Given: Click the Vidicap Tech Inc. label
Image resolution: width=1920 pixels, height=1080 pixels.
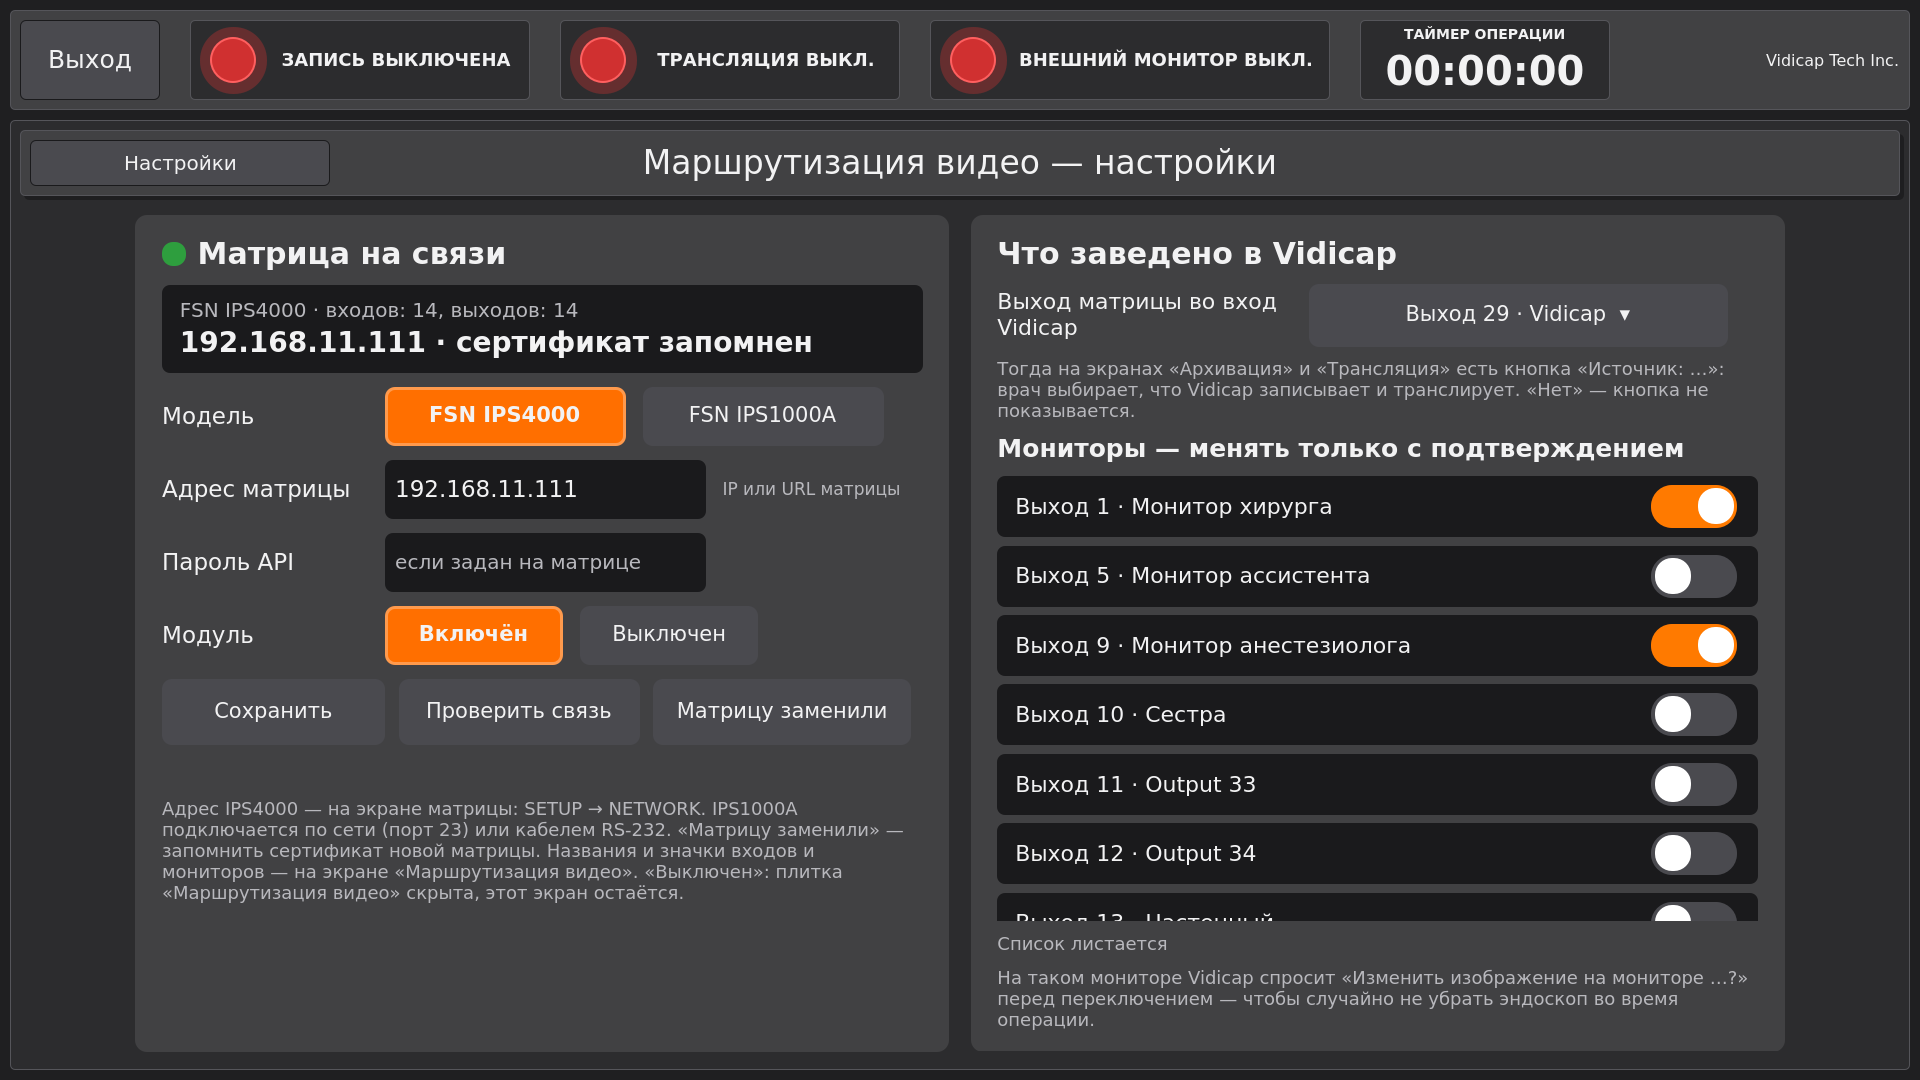Looking at the screenshot, I should (x=1832, y=60).
